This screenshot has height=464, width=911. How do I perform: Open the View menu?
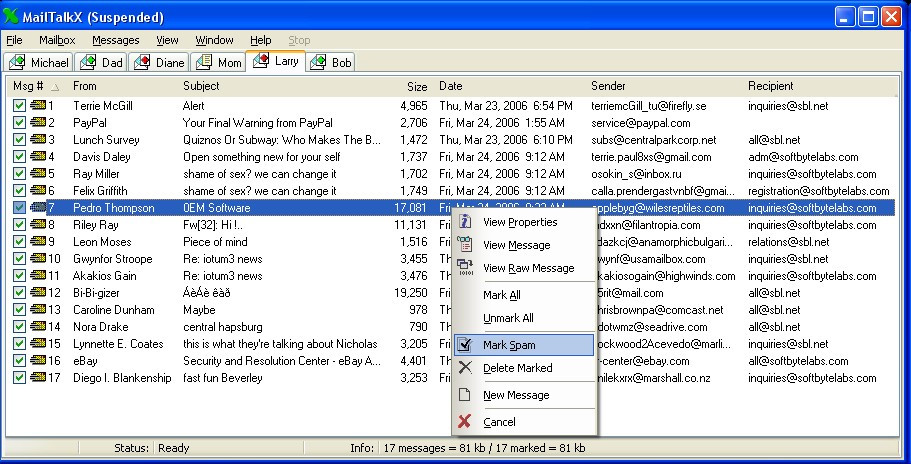(167, 40)
